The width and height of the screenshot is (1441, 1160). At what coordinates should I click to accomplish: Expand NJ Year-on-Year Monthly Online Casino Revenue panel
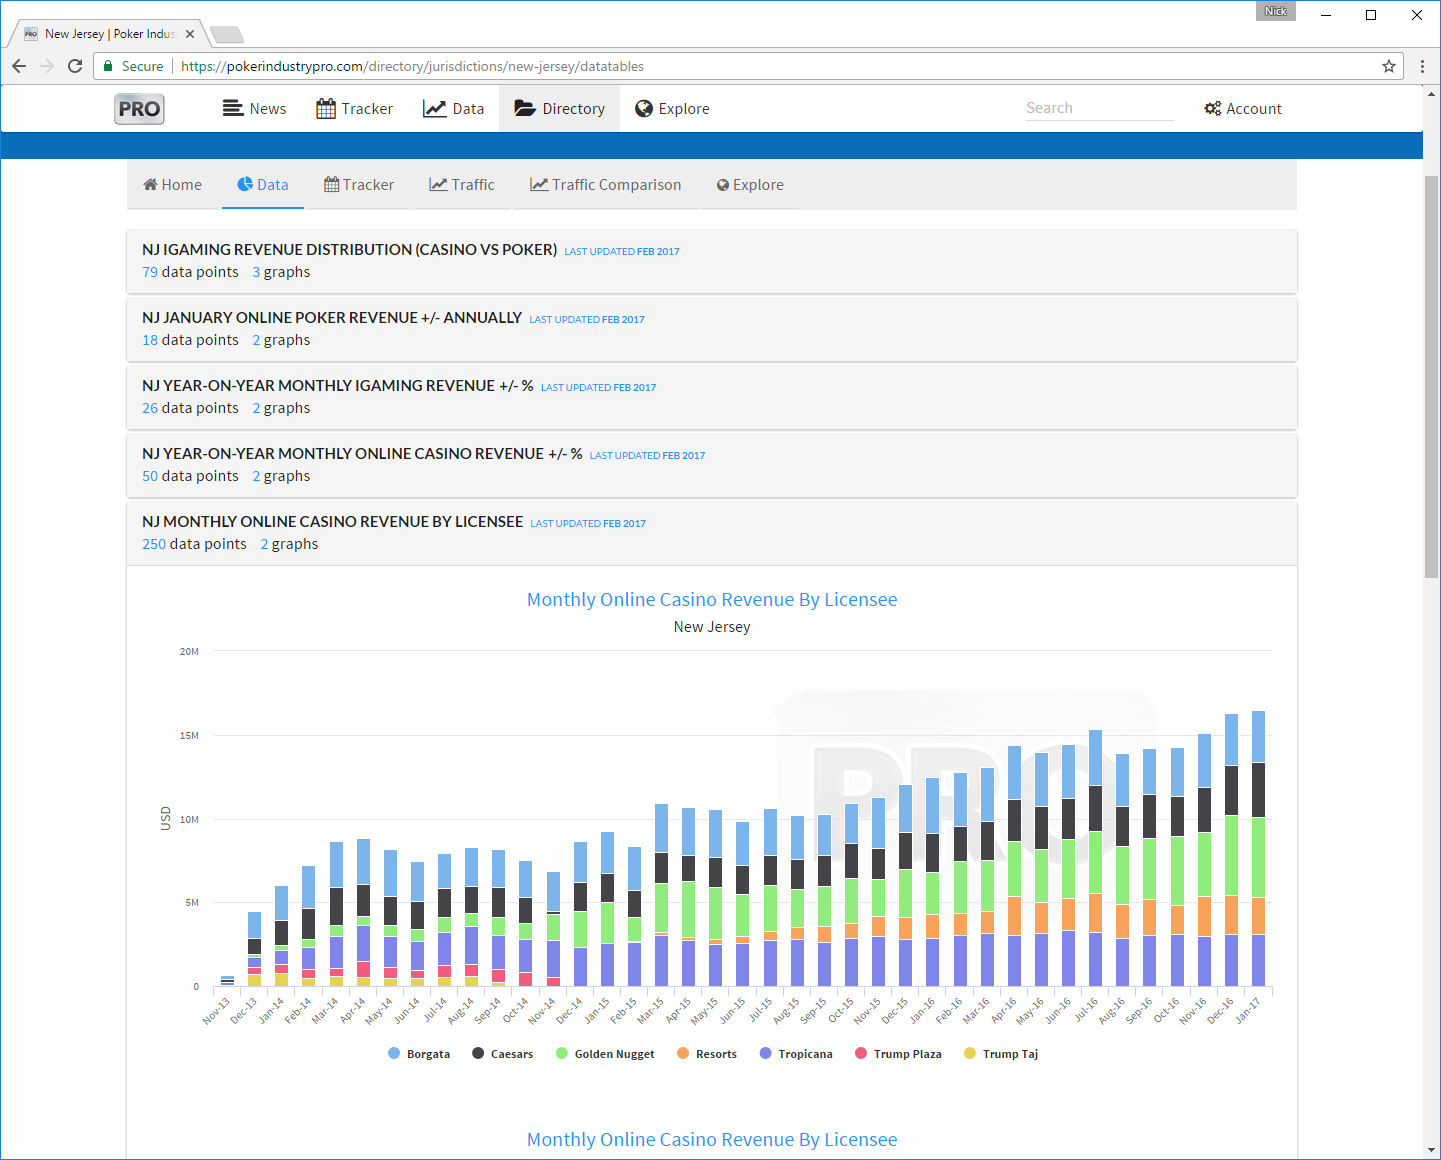[x=712, y=465]
